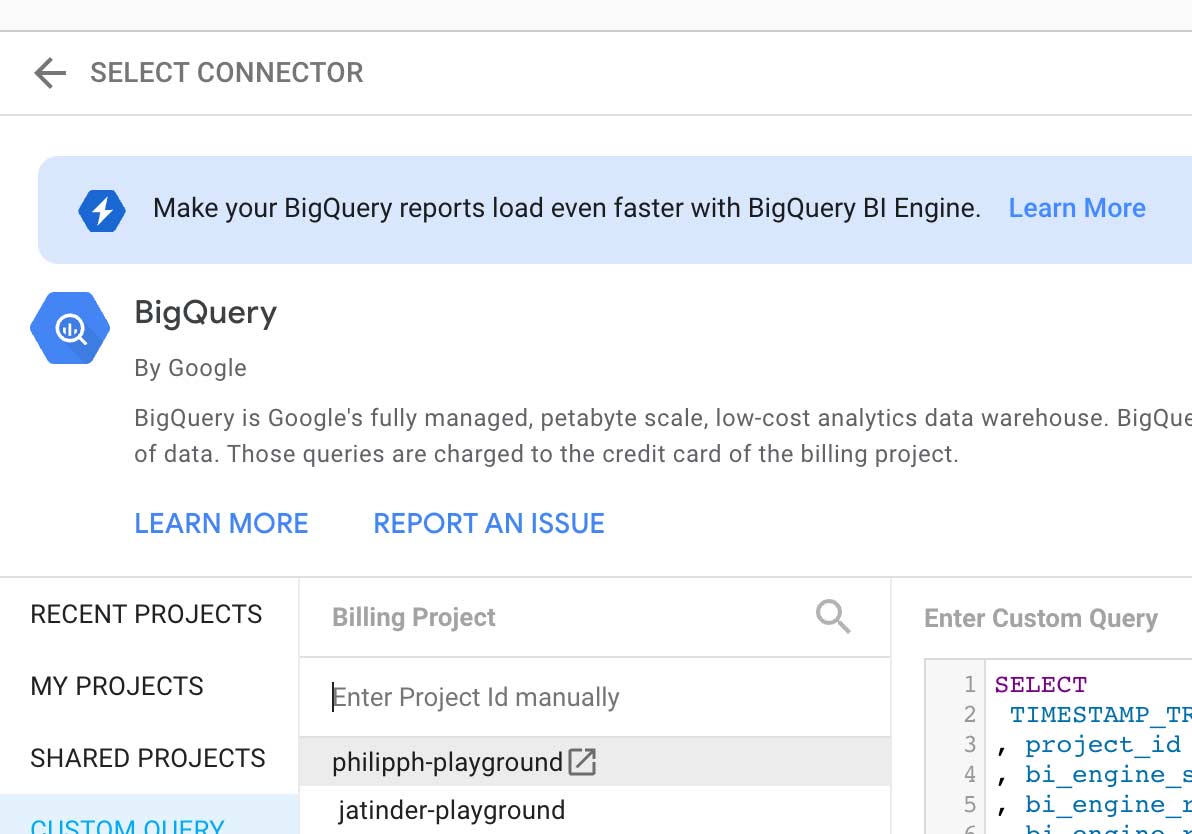Open philipph-playground in a new window icon

pyautogui.click(x=582, y=762)
